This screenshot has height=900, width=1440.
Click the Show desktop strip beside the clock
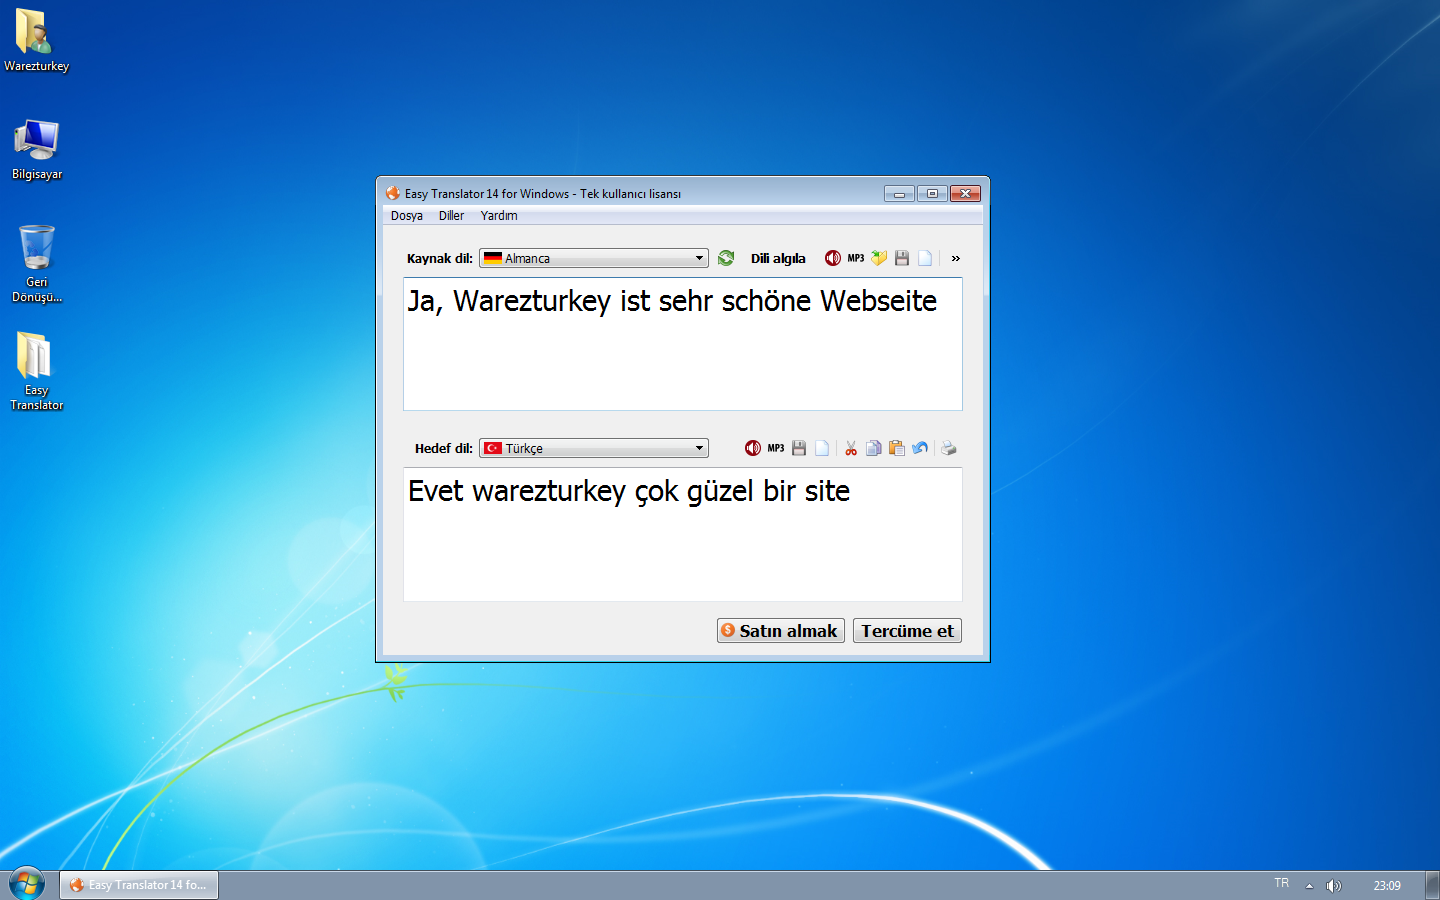(x=1432, y=885)
